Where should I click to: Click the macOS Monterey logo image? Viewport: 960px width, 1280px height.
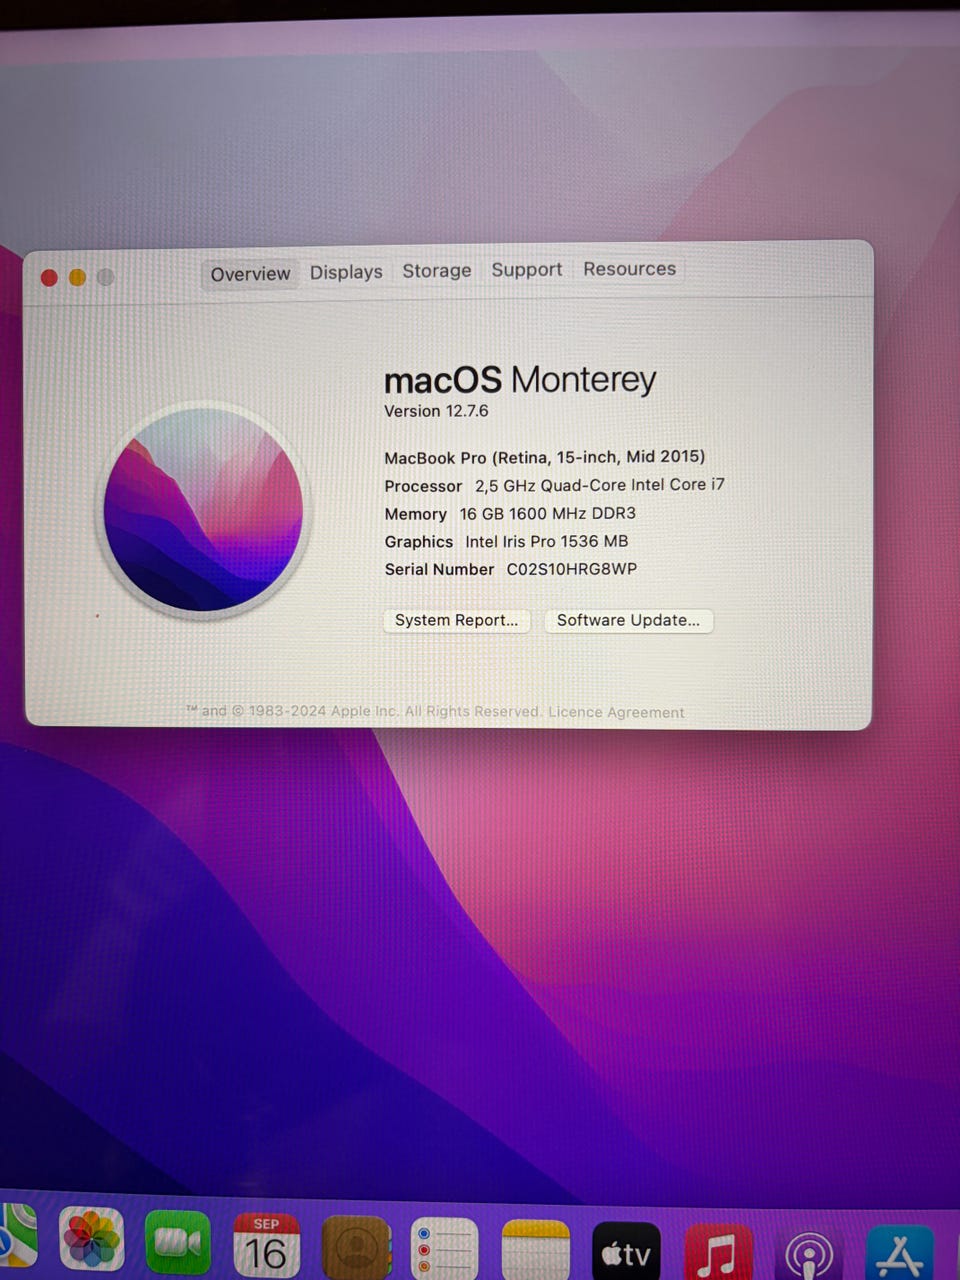click(203, 510)
